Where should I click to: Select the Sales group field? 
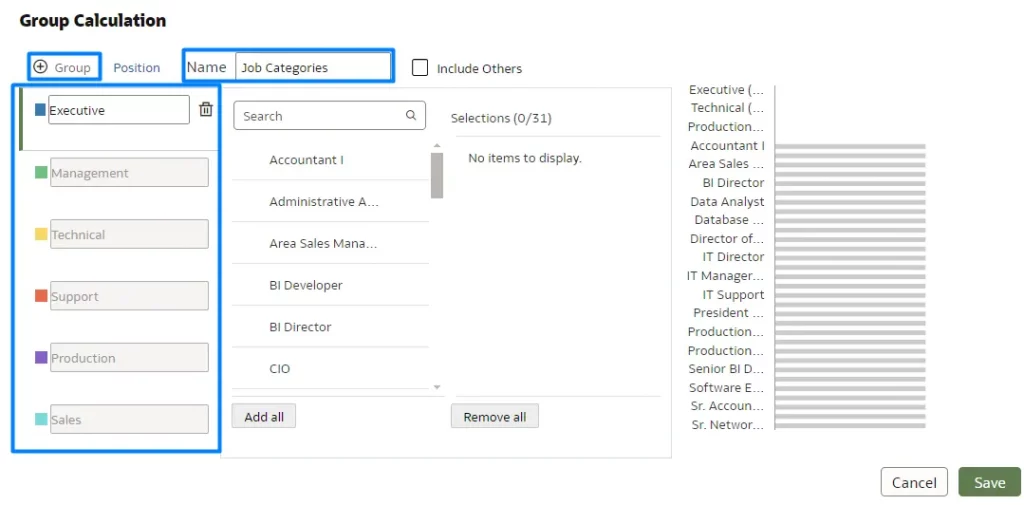pos(128,420)
